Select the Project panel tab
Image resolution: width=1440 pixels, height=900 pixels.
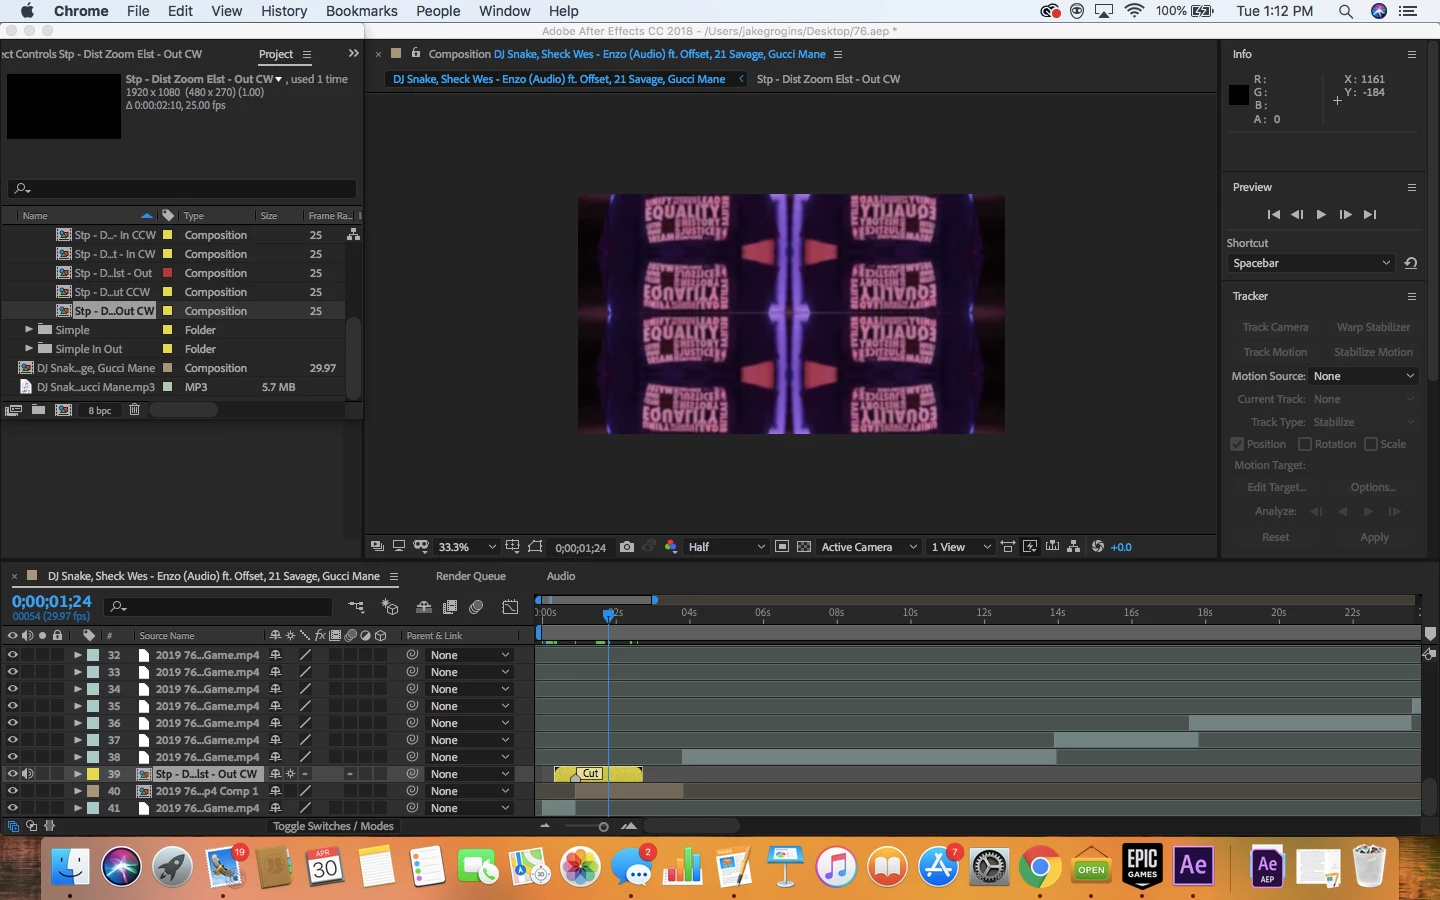276,54
